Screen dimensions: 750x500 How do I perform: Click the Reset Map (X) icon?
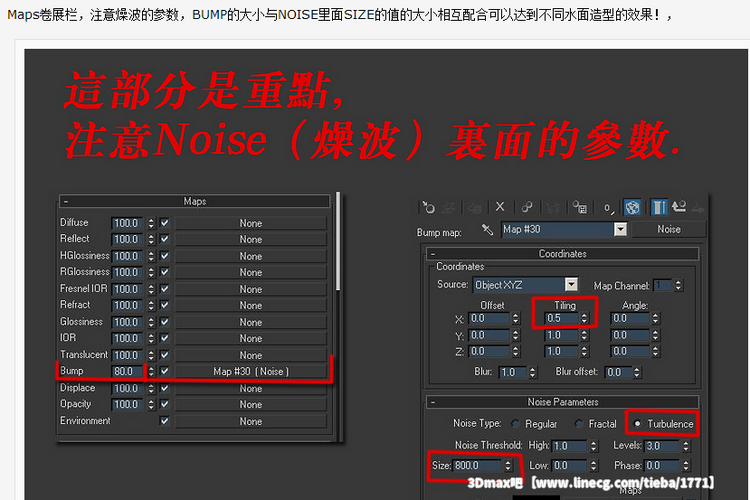(500, 207)
